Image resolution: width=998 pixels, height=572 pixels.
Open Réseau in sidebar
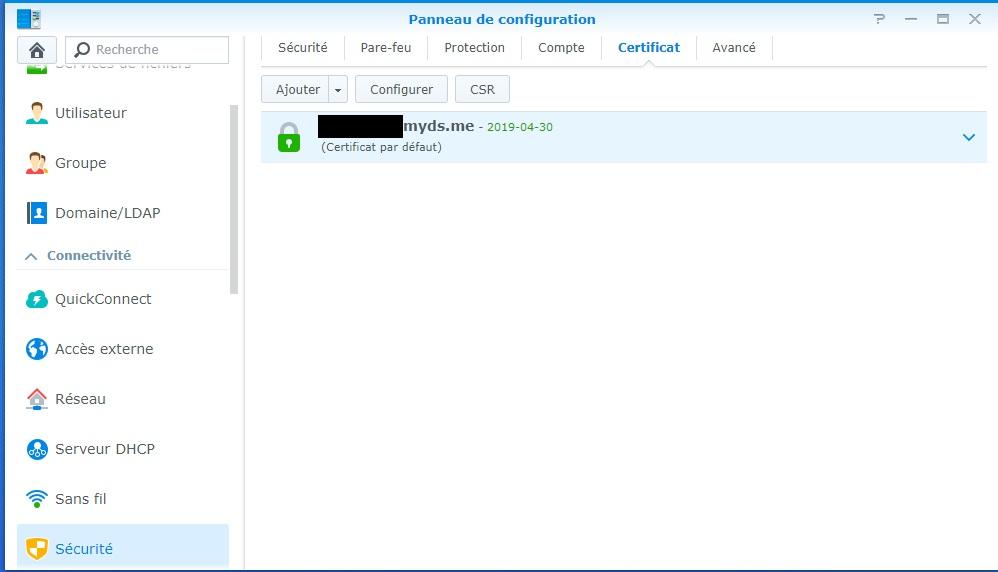pyautogui.click(x=123, y=399)
